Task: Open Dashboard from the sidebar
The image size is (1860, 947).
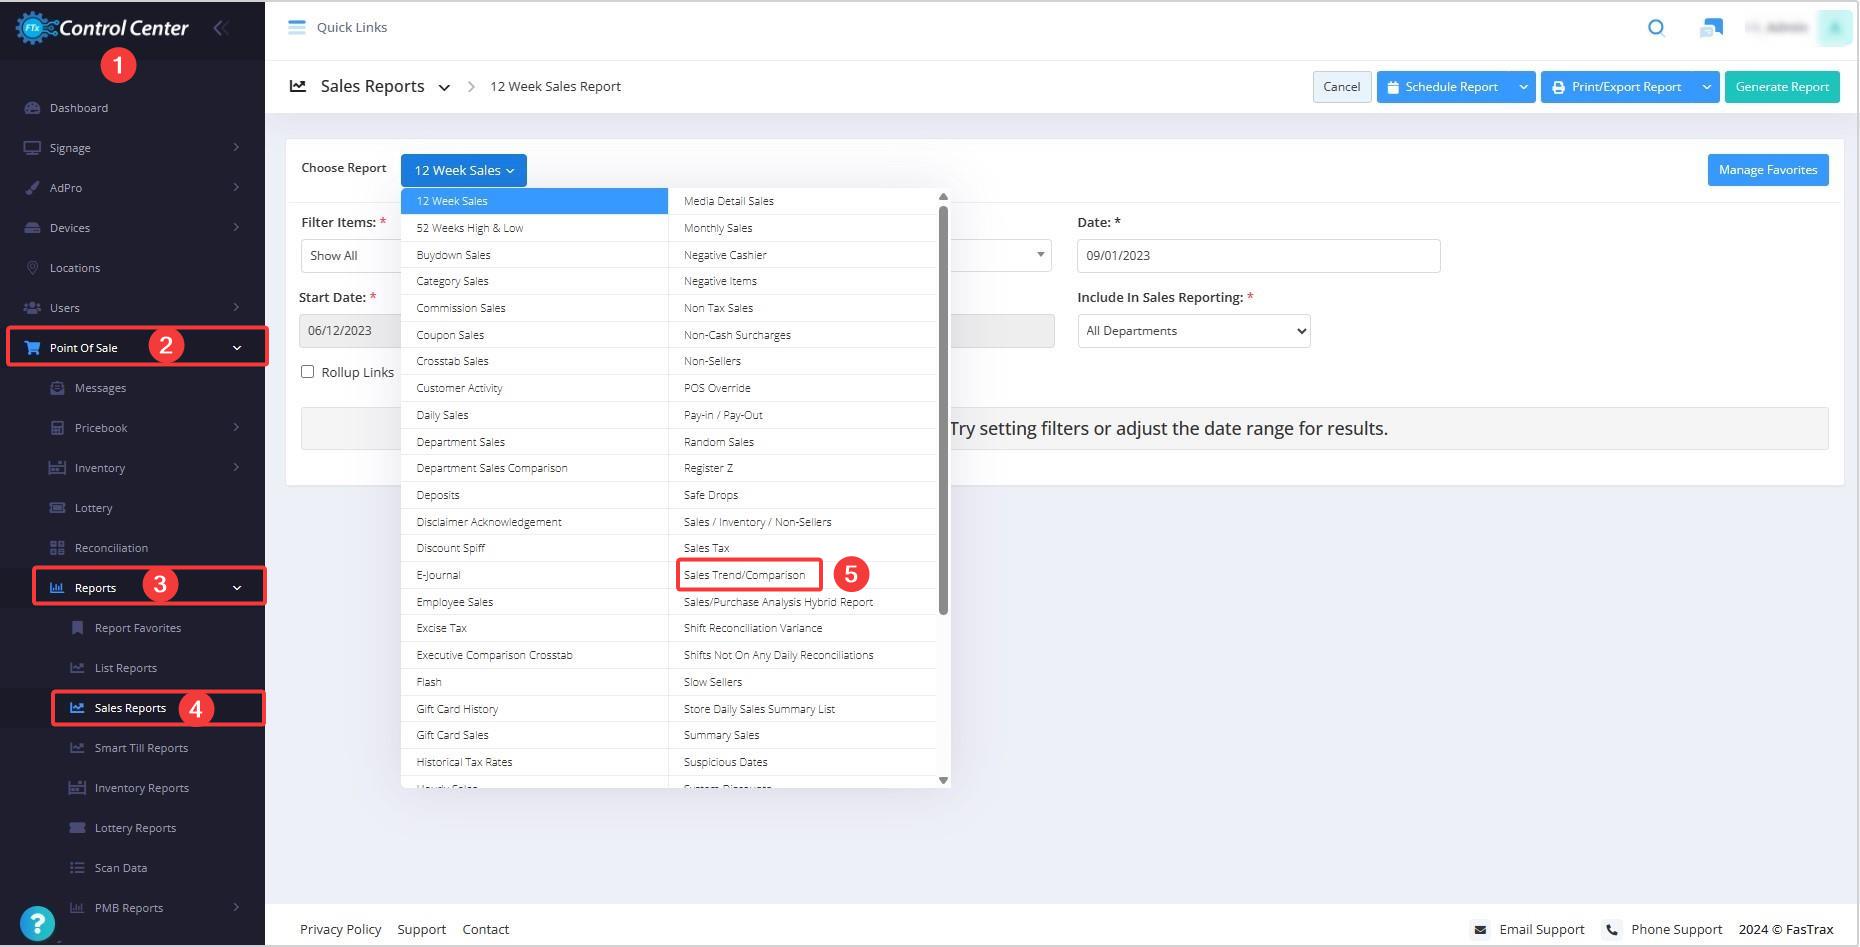Action: [79, 108]
